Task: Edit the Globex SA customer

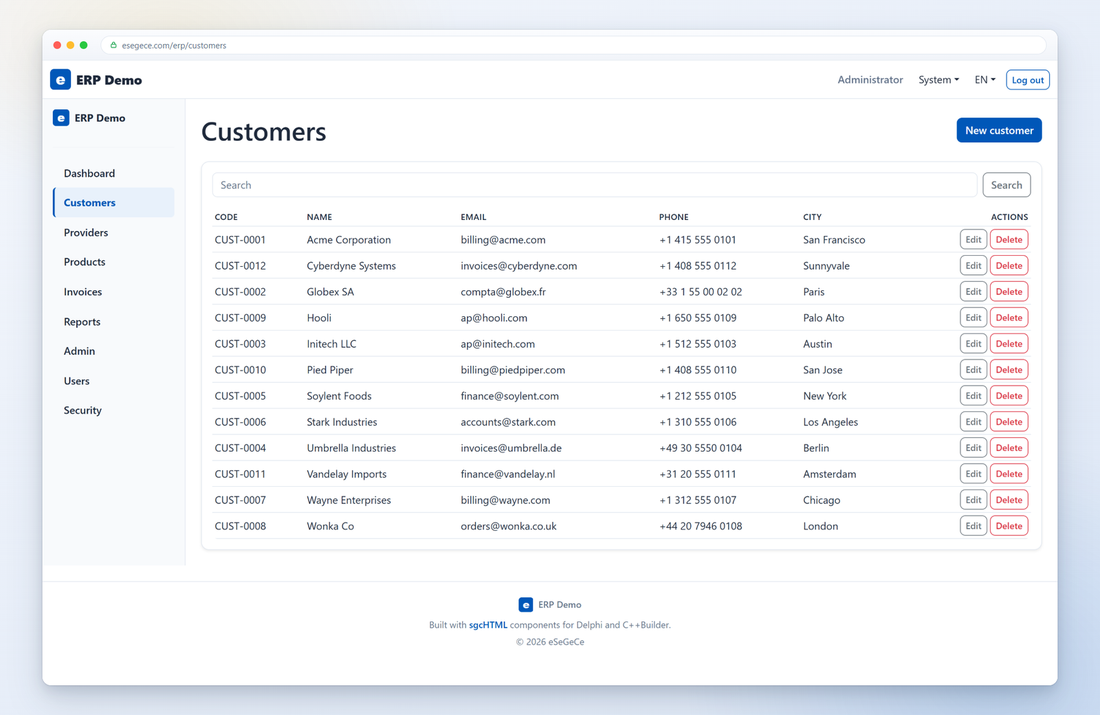Action: coord(973,291)
